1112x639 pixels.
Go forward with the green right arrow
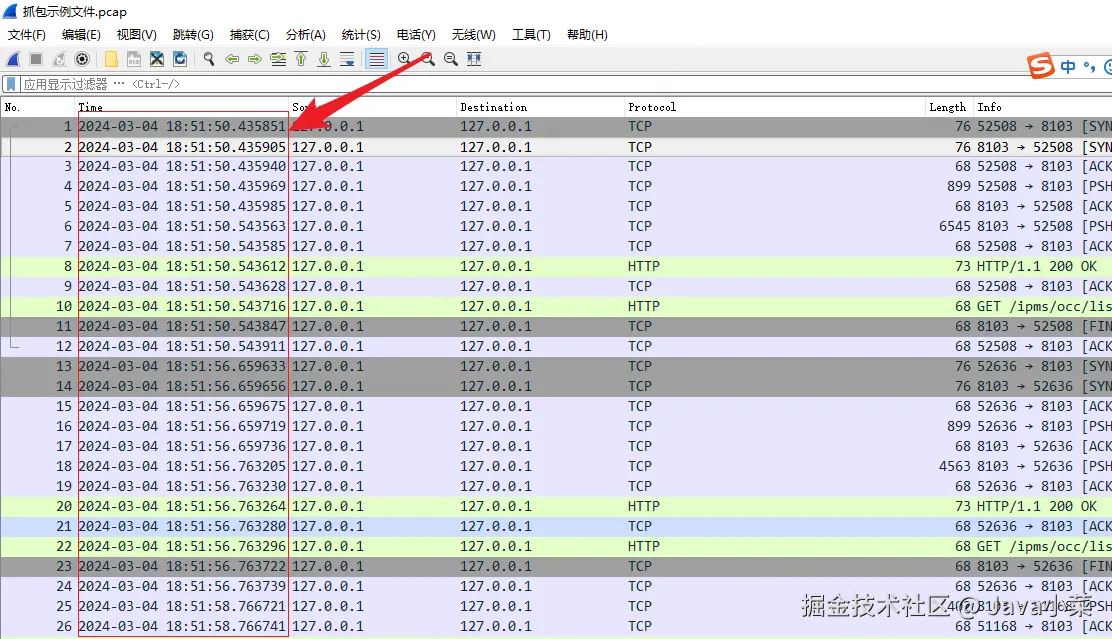click(255, 60)
